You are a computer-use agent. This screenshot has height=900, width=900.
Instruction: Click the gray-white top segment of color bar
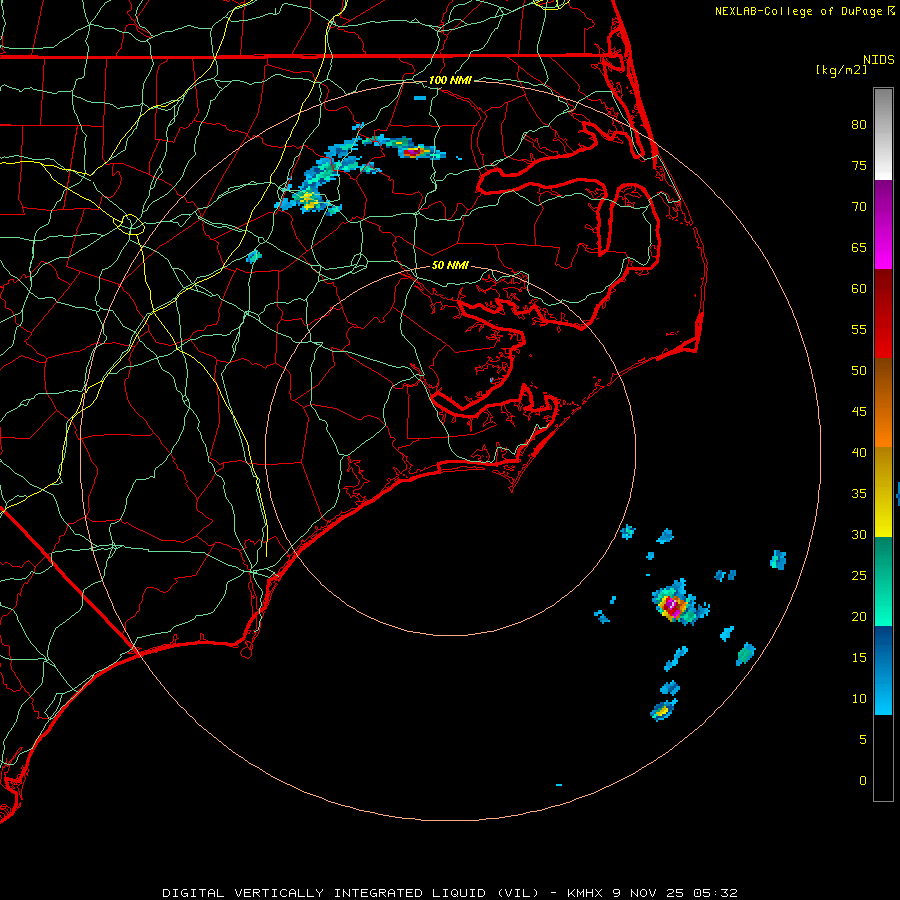(883, 134)
